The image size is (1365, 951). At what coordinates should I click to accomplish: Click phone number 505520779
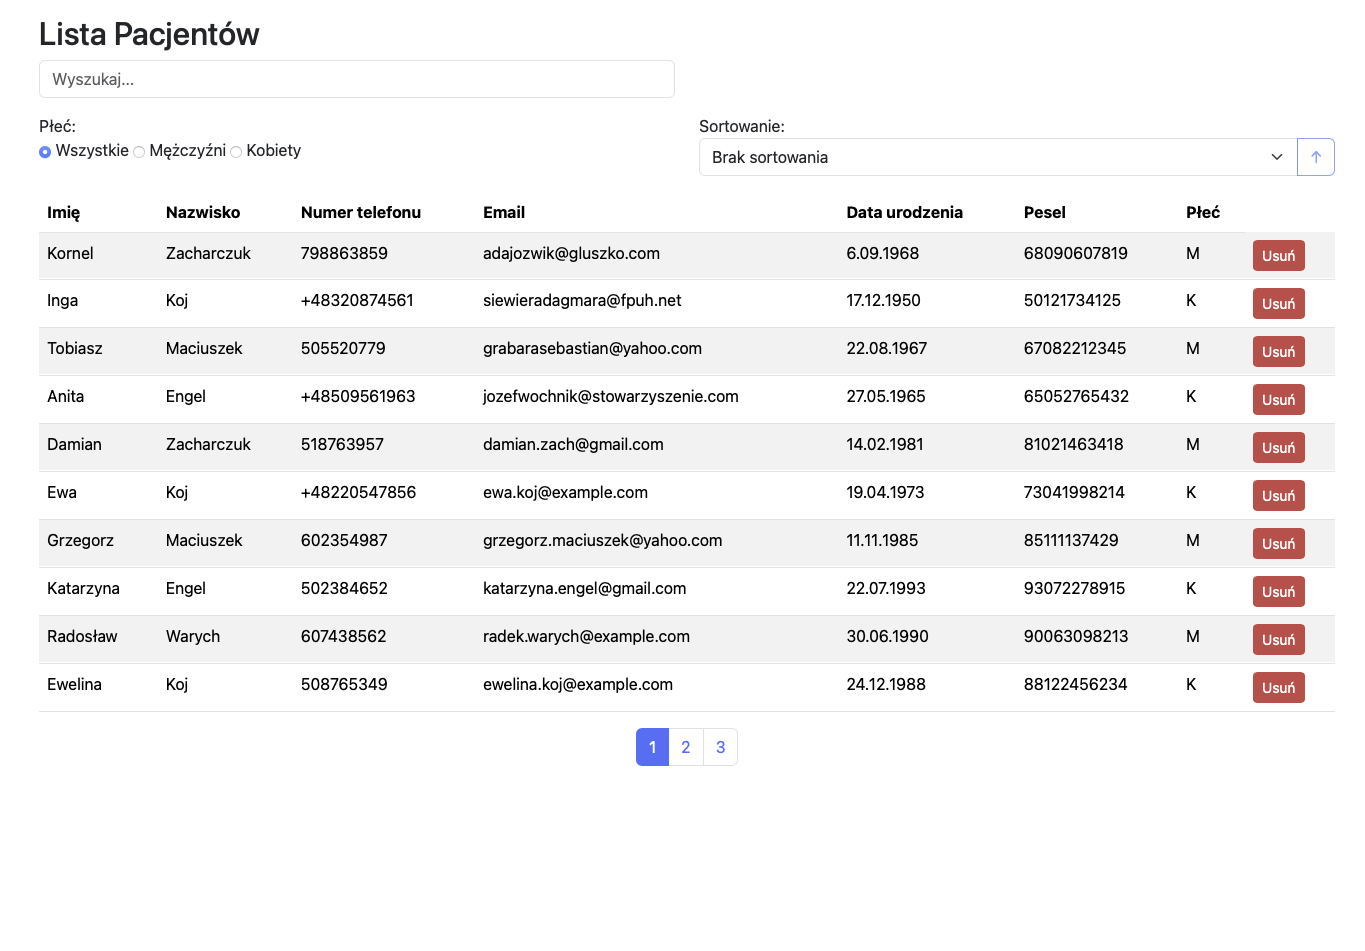pyautogui.click(x=343, y=348)
